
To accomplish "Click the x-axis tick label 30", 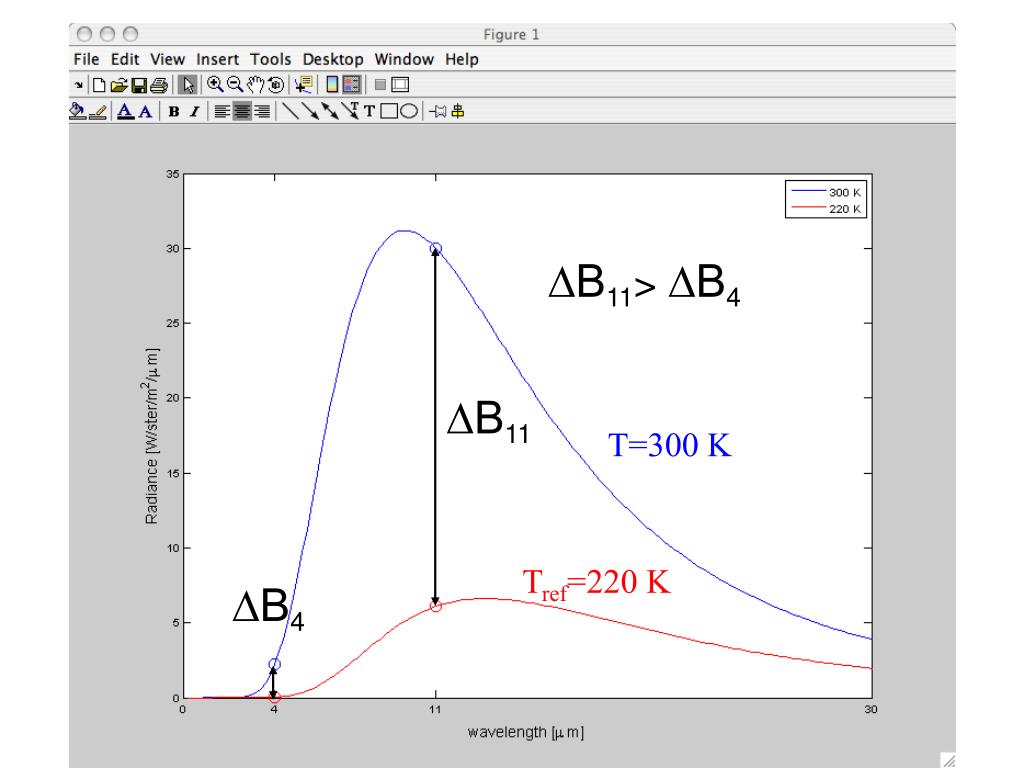I will tap(871, 709).
